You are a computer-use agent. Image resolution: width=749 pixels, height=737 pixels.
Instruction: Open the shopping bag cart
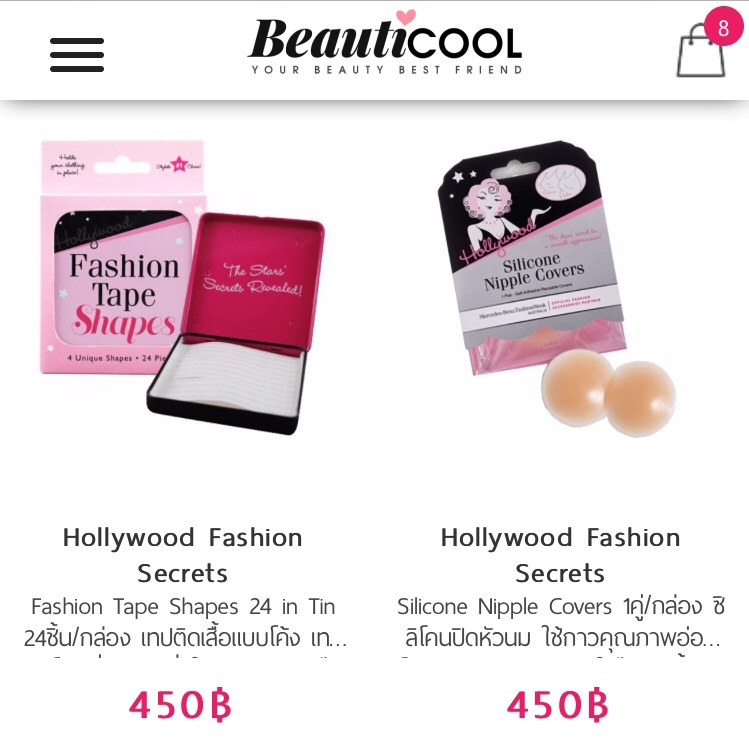tap(701, 51)
